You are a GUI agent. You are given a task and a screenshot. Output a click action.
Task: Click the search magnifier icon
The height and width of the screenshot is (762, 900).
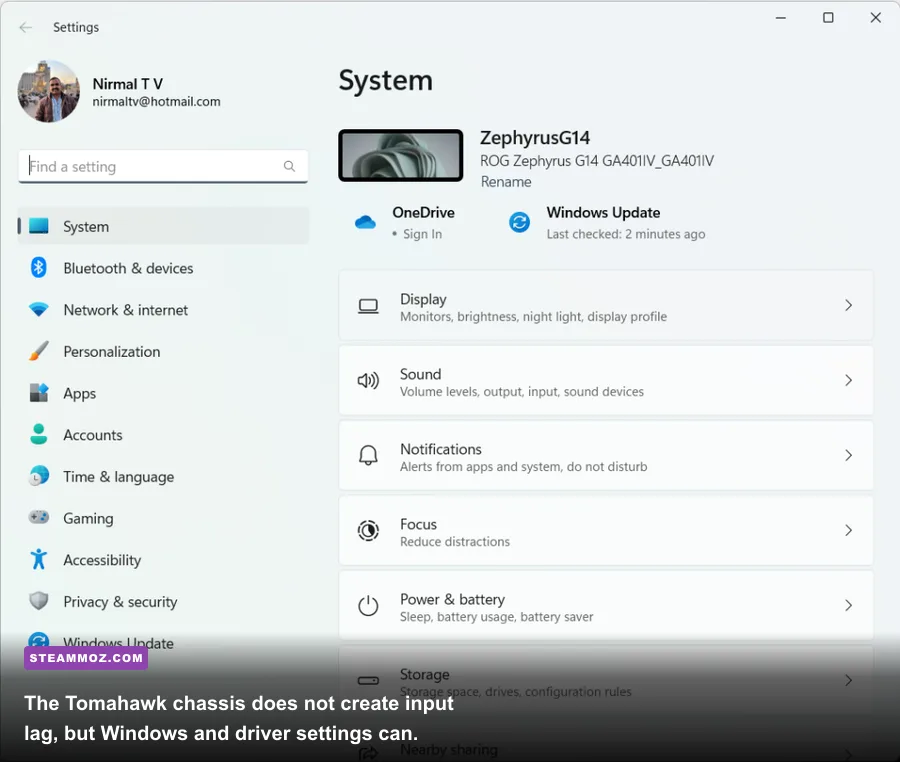pyautogui.click(x=289, y=166)
